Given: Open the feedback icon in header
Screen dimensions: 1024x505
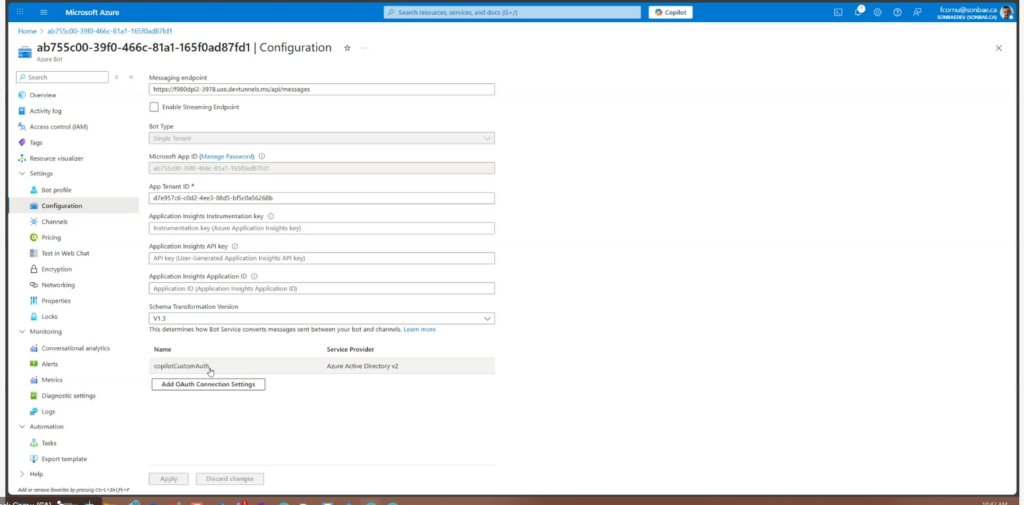Looking at the screenshot, I should pos(918,12).
